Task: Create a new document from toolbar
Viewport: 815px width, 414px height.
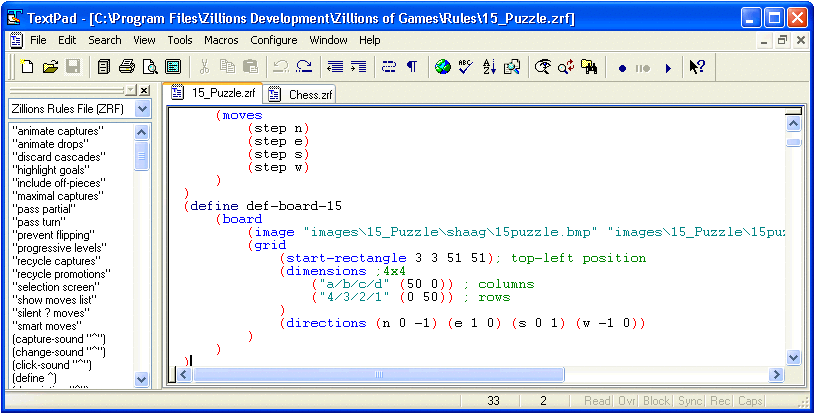Action: pos(27,67)
